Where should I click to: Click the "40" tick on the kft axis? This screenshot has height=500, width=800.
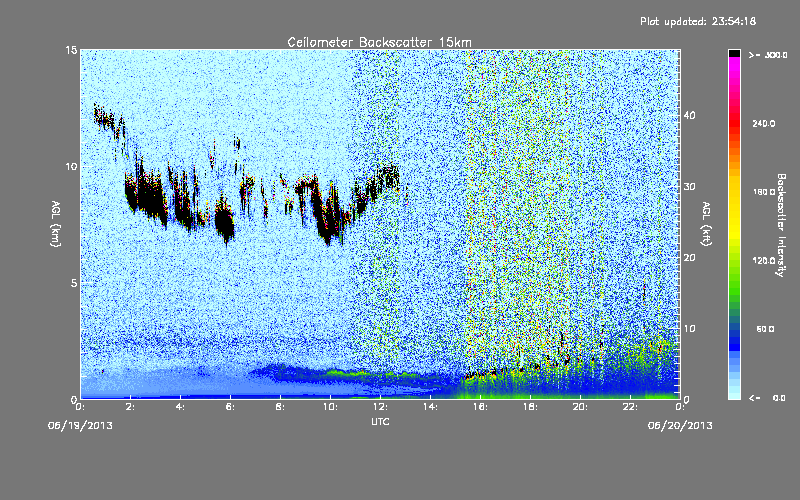689,115
